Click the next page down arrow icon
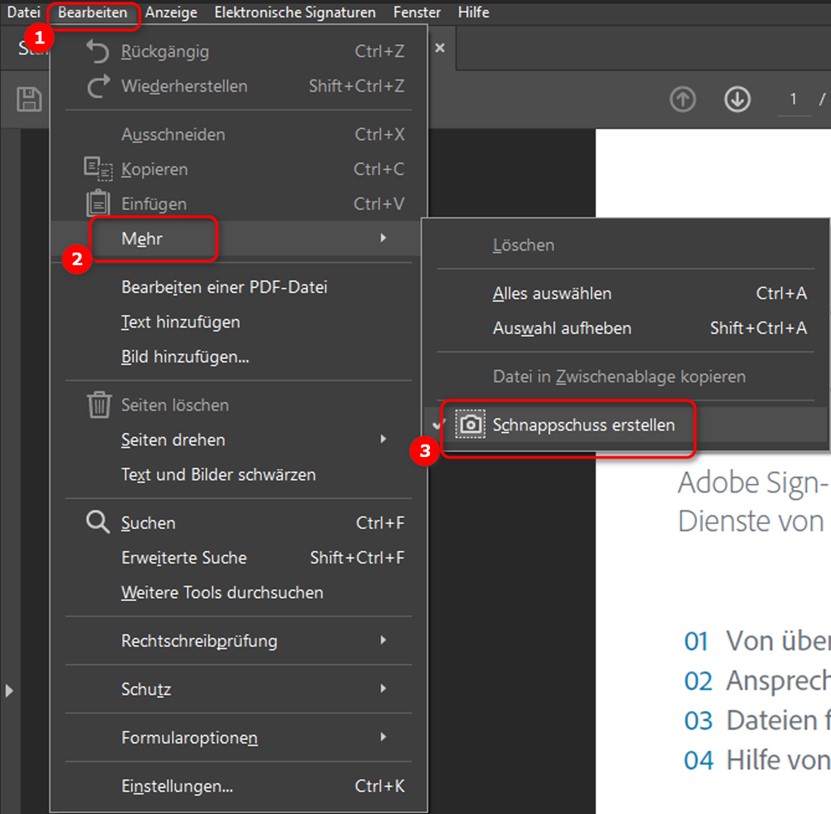The width and height of the screenshot is (831, 814). [x=737, y=99]
